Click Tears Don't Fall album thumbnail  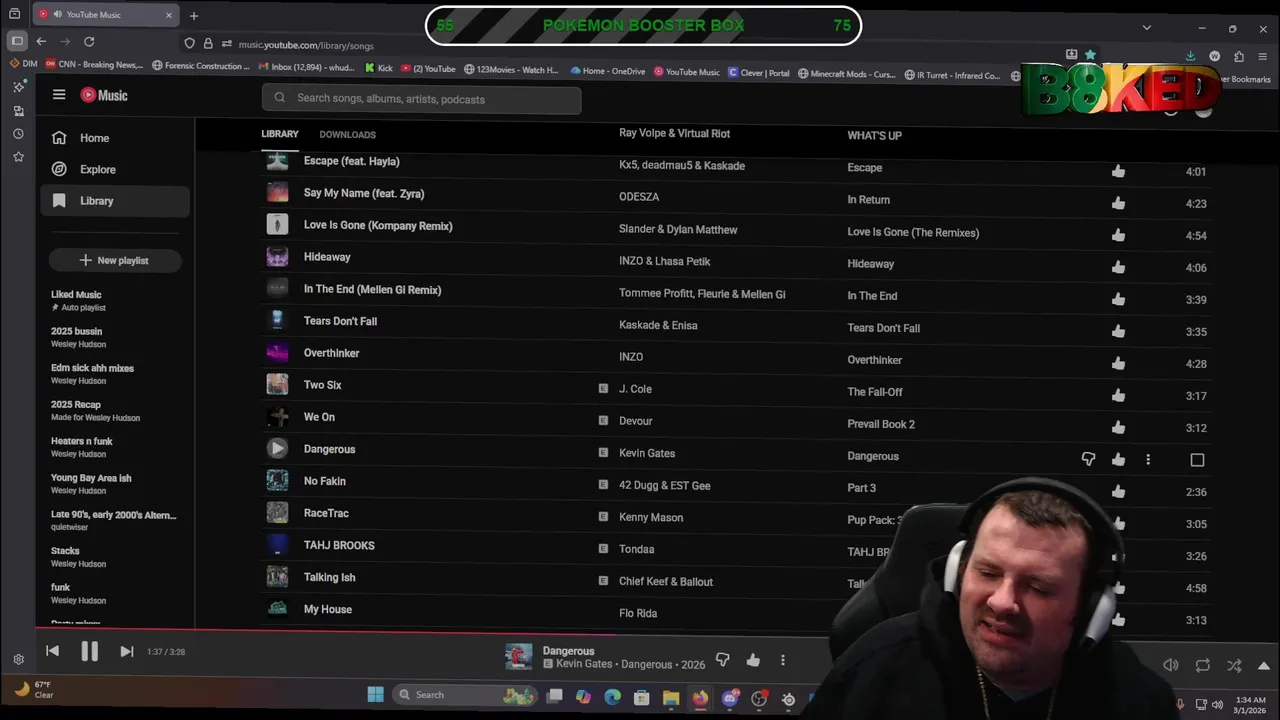tap(277, 321)
